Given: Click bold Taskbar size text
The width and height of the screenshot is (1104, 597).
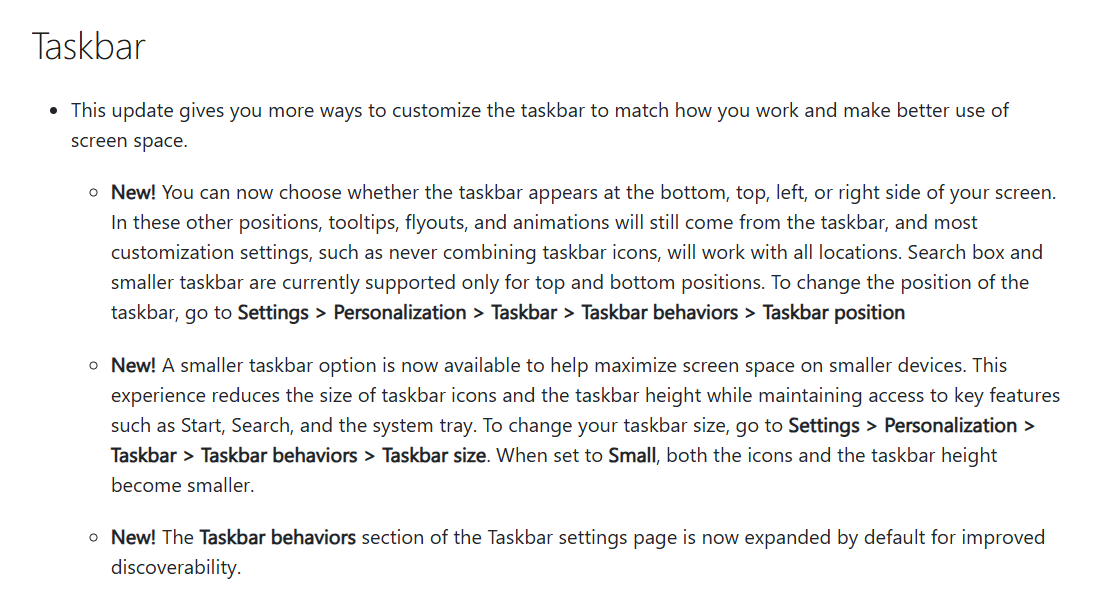Looking at the screenshot, I should (434, 455).
